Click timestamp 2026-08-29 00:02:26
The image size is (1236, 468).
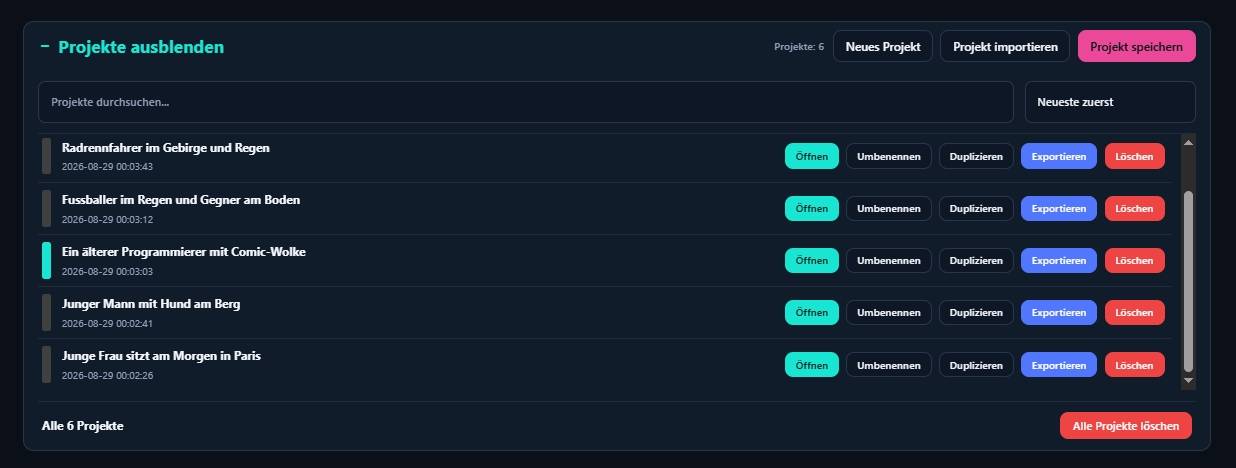(x=107, y=375)
